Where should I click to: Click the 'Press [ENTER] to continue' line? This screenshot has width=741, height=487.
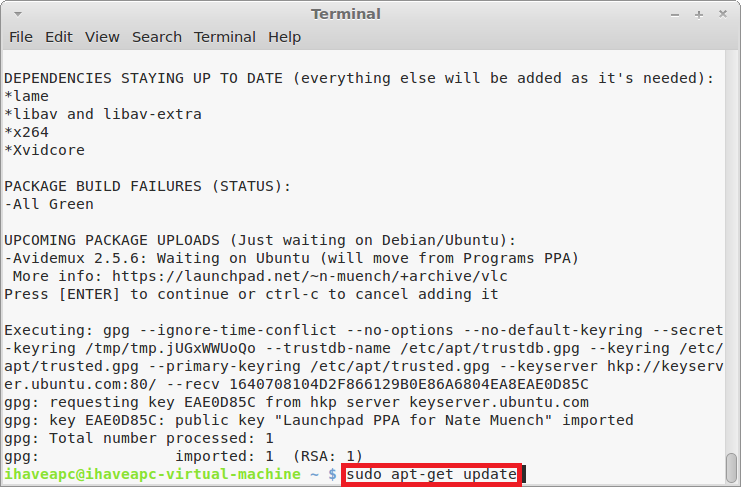pyautogui.click(x=251, y=294)
